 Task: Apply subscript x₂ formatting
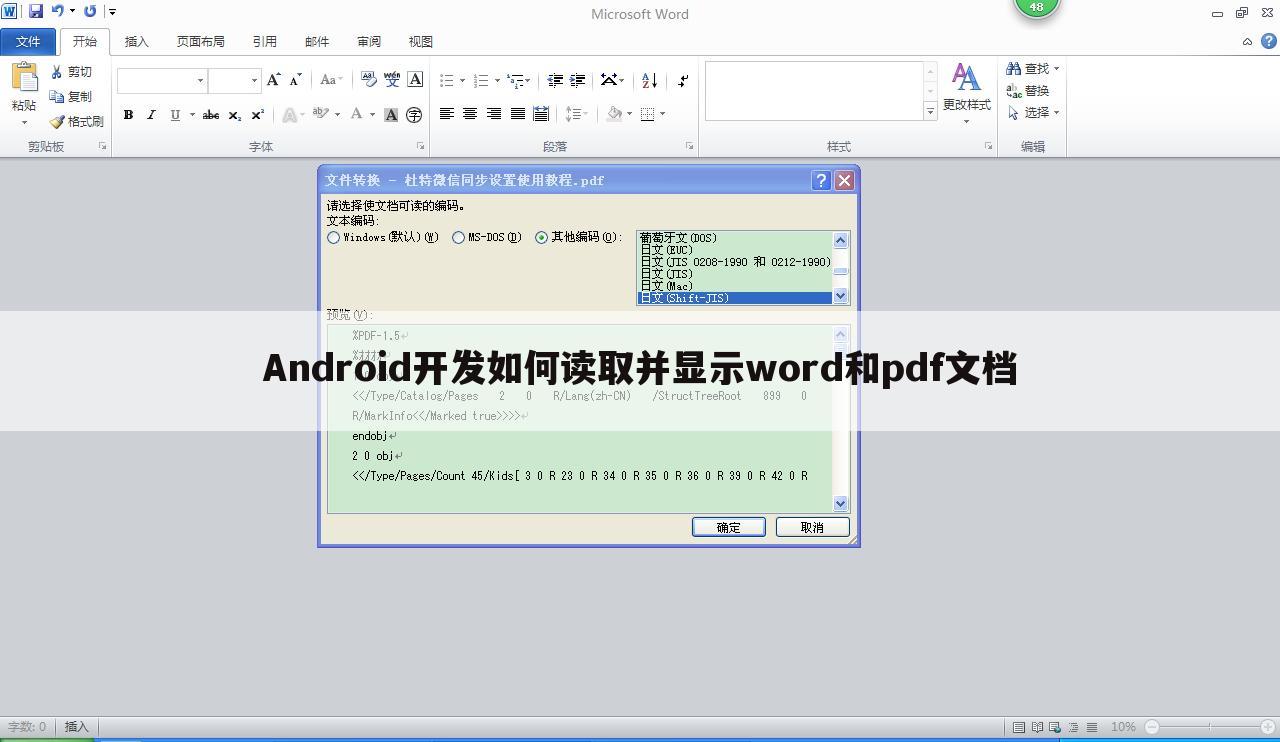pyautogui.click(x=235, y=114)
